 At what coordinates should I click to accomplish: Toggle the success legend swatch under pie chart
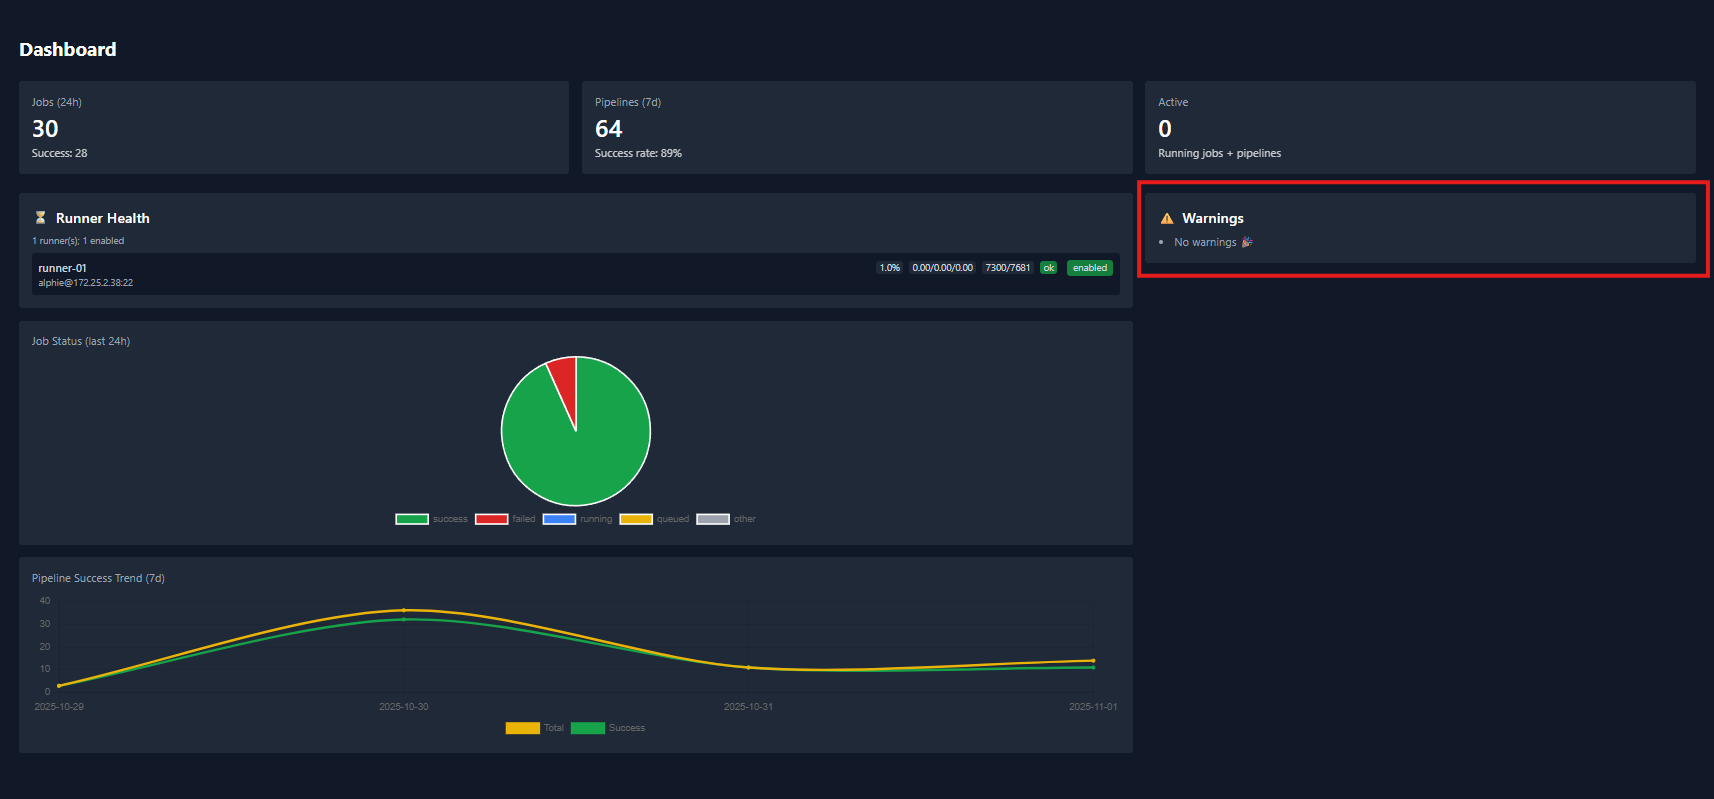(x=412, y=519)
